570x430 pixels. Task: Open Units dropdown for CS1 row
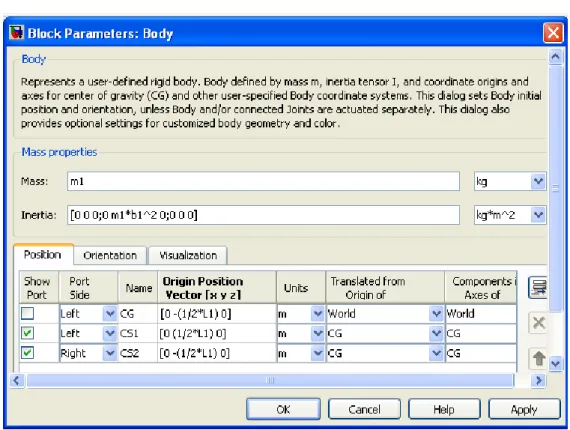coord(317,333)
